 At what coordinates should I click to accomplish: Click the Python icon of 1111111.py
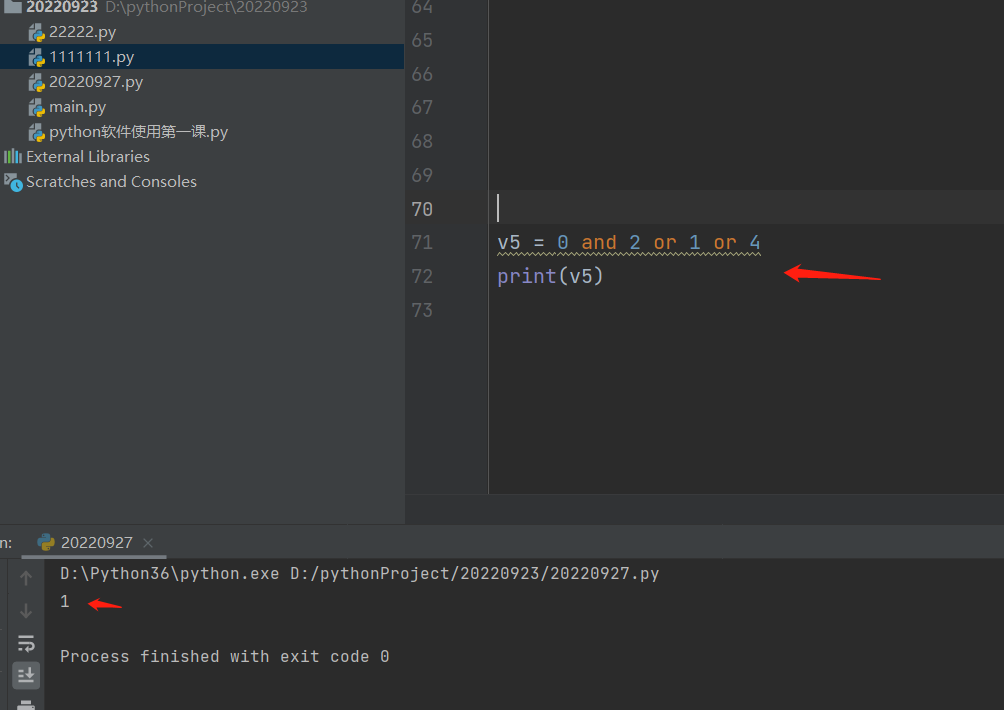(36, 58)
